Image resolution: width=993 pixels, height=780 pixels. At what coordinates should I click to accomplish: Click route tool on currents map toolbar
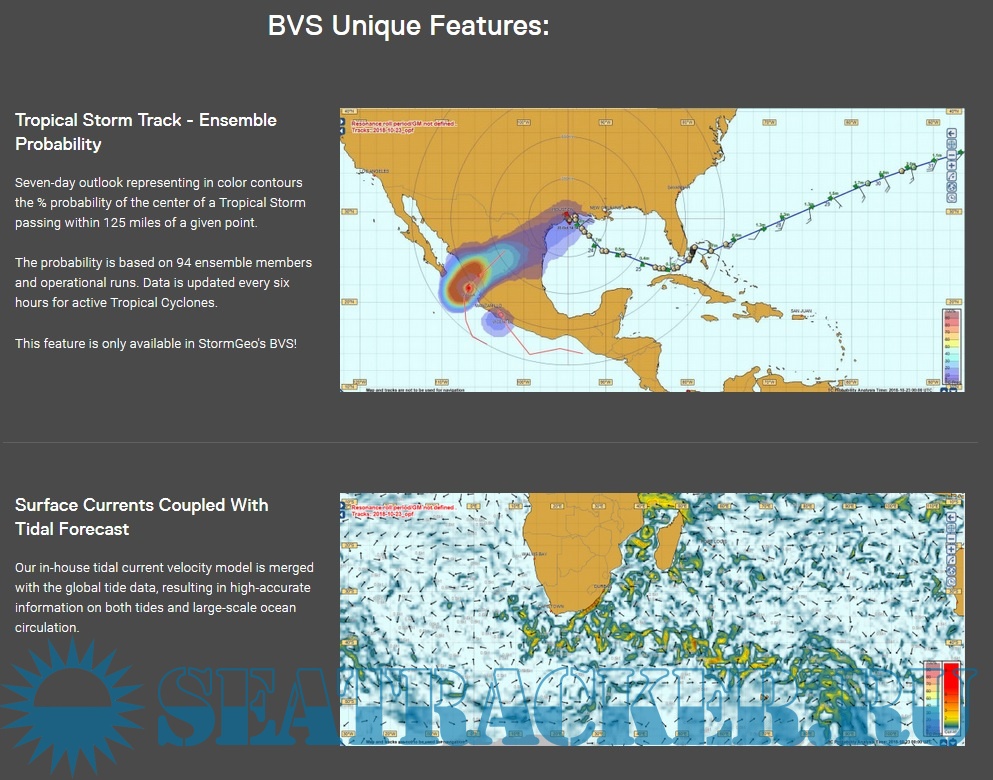click(x=951, y=560)
